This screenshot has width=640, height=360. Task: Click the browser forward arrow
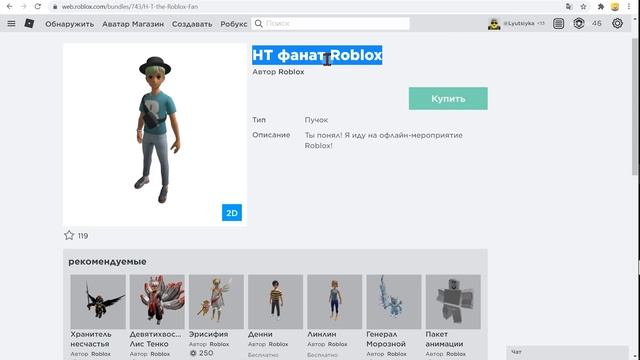coord(23,7)
